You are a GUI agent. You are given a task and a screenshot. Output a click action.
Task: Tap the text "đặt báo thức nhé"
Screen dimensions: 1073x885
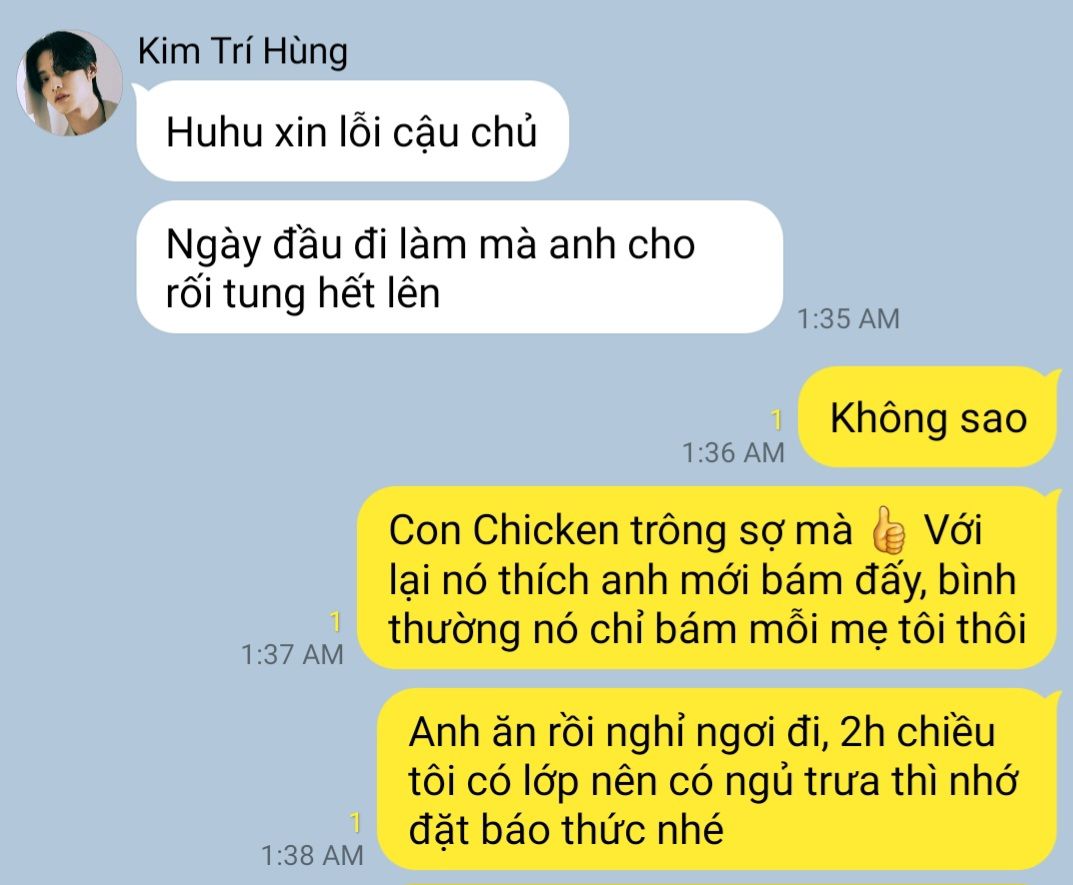click(566, 830)
